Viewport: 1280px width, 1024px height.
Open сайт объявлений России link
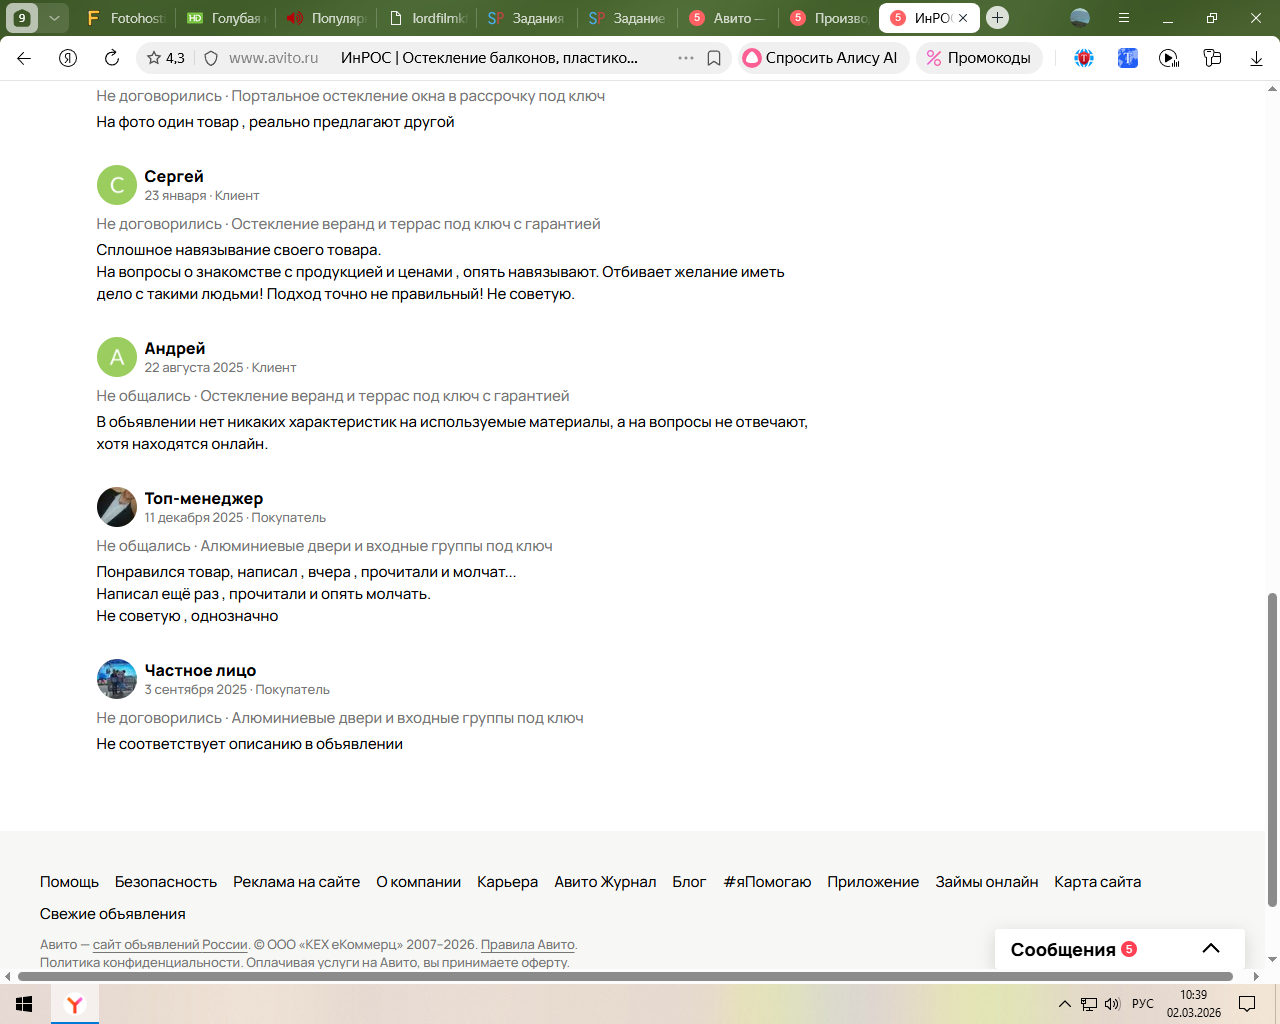[170, 945]
